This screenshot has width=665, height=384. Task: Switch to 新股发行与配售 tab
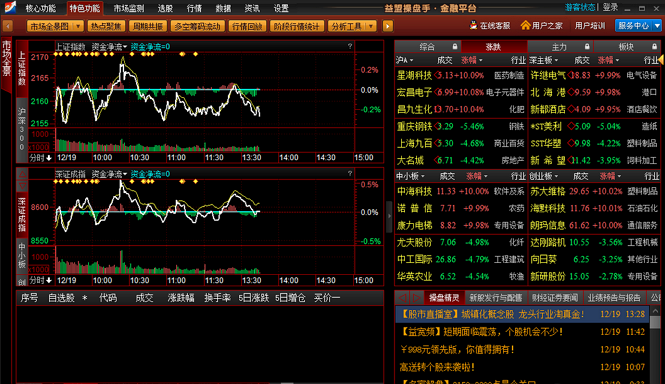pos(495,297)
